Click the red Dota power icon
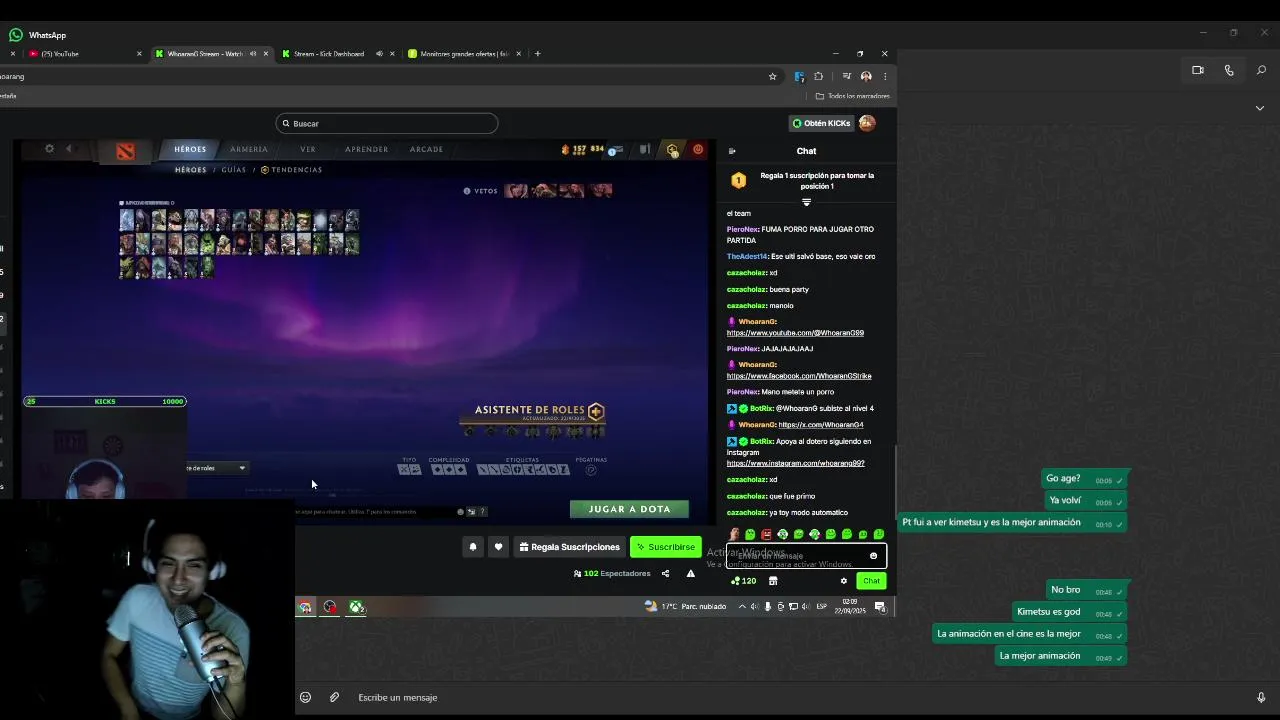The width and height of the screenshot is (1280, 720). pos(698,150)
